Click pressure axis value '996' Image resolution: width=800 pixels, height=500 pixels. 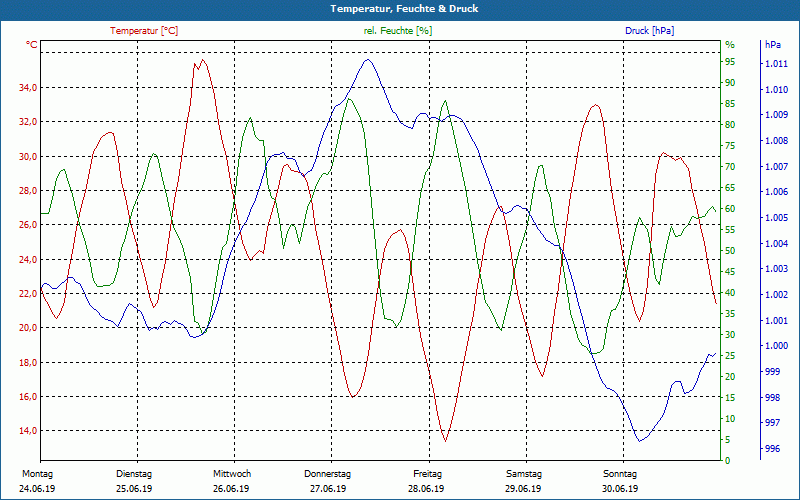click(x=772, y=449)
